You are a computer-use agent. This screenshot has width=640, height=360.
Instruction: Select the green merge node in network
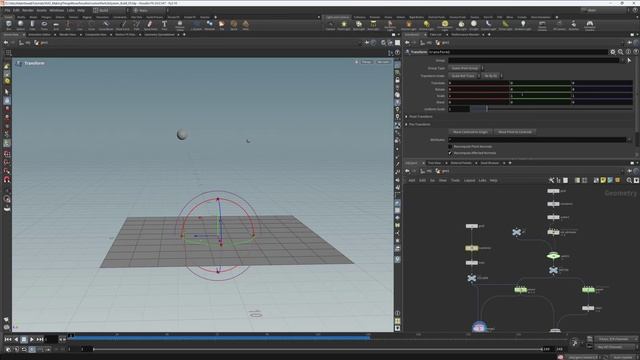[x=553, y=256]
